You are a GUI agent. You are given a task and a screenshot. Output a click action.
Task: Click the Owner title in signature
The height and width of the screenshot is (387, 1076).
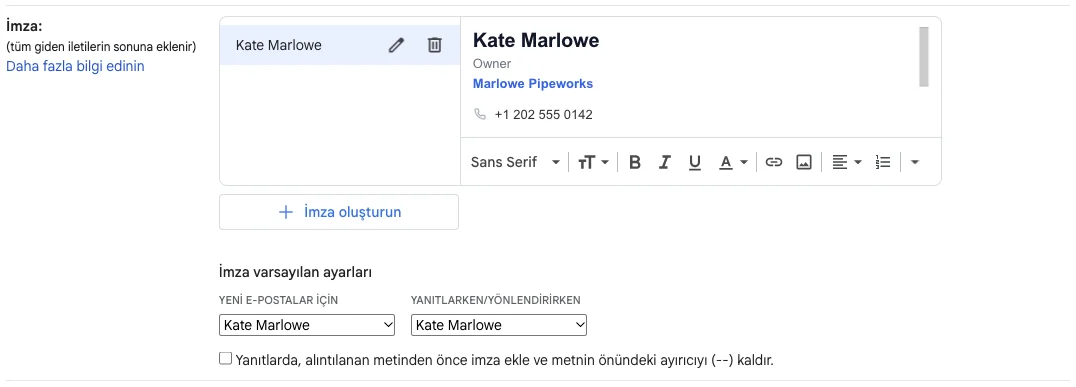492,64
